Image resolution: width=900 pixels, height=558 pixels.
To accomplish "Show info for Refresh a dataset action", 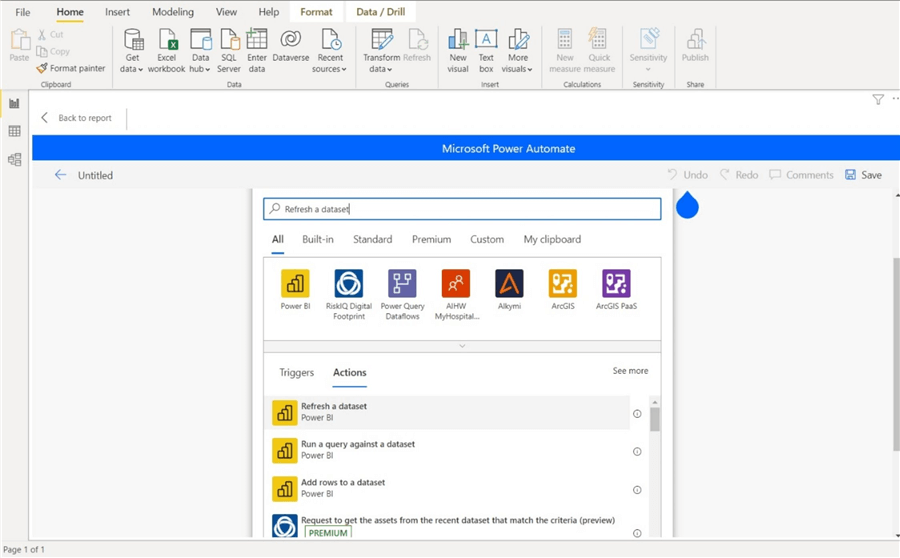I will pos(637,413).
